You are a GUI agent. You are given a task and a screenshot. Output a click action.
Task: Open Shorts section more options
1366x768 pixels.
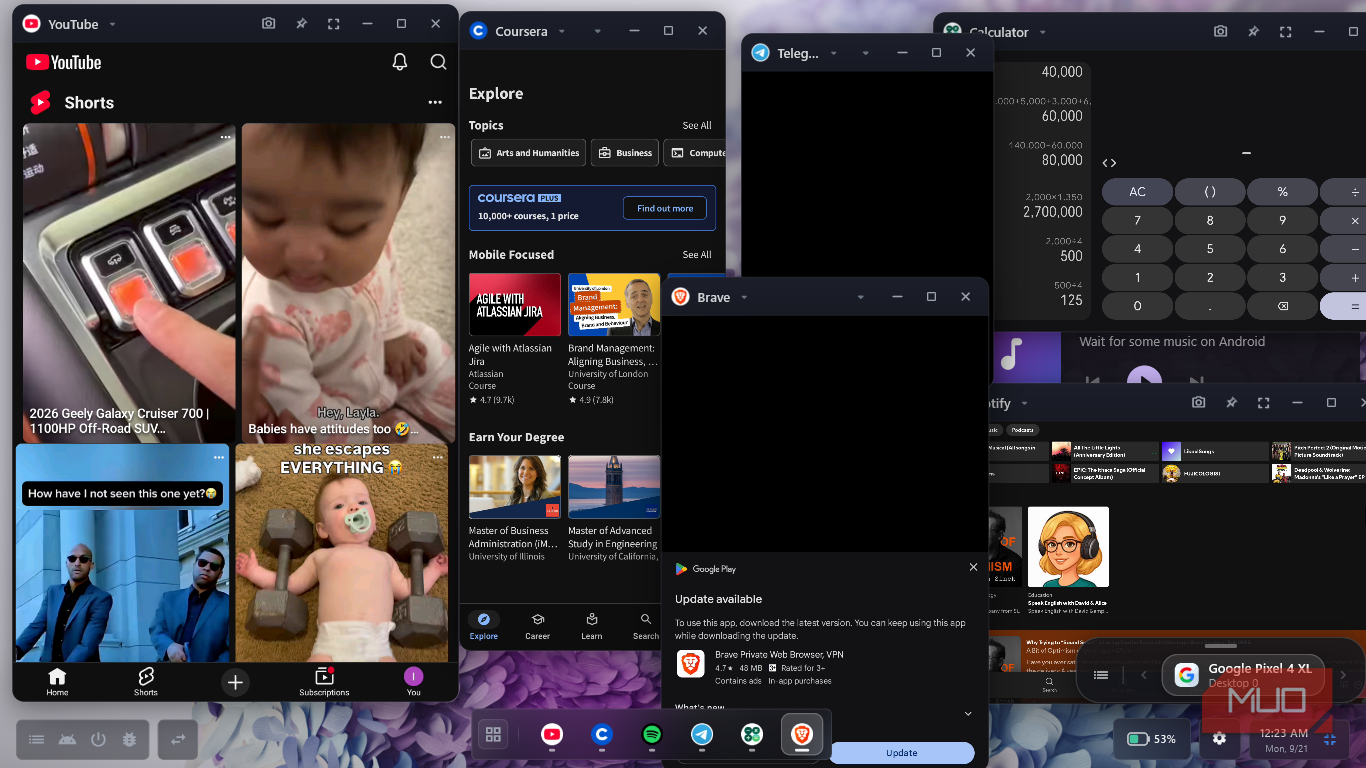point(435,103)
